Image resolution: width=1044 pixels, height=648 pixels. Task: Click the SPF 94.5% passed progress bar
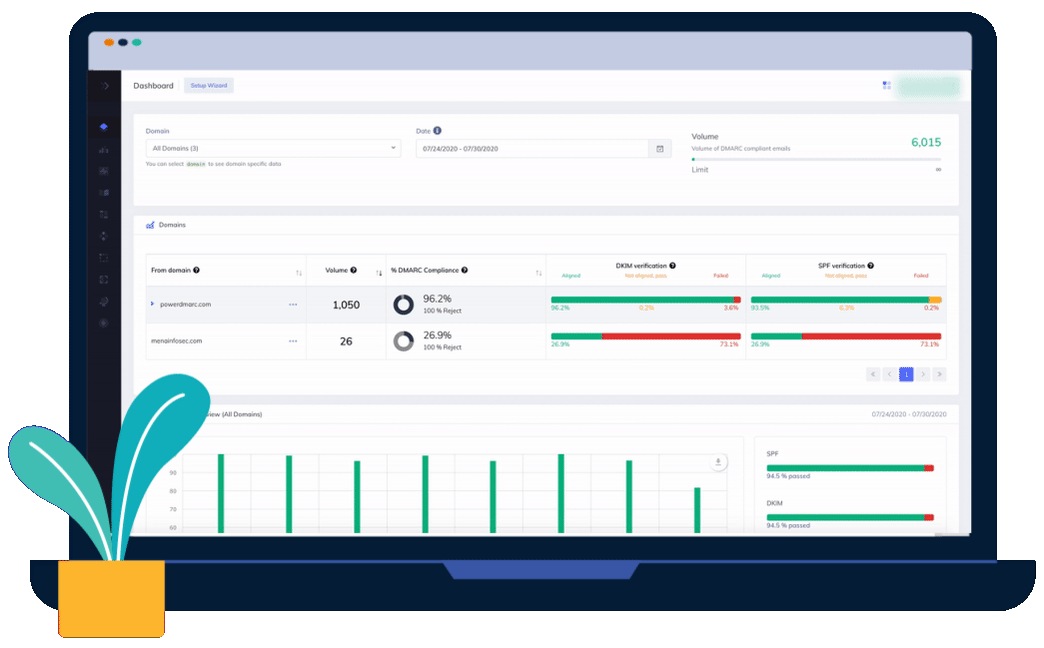(x=848, y=466)
